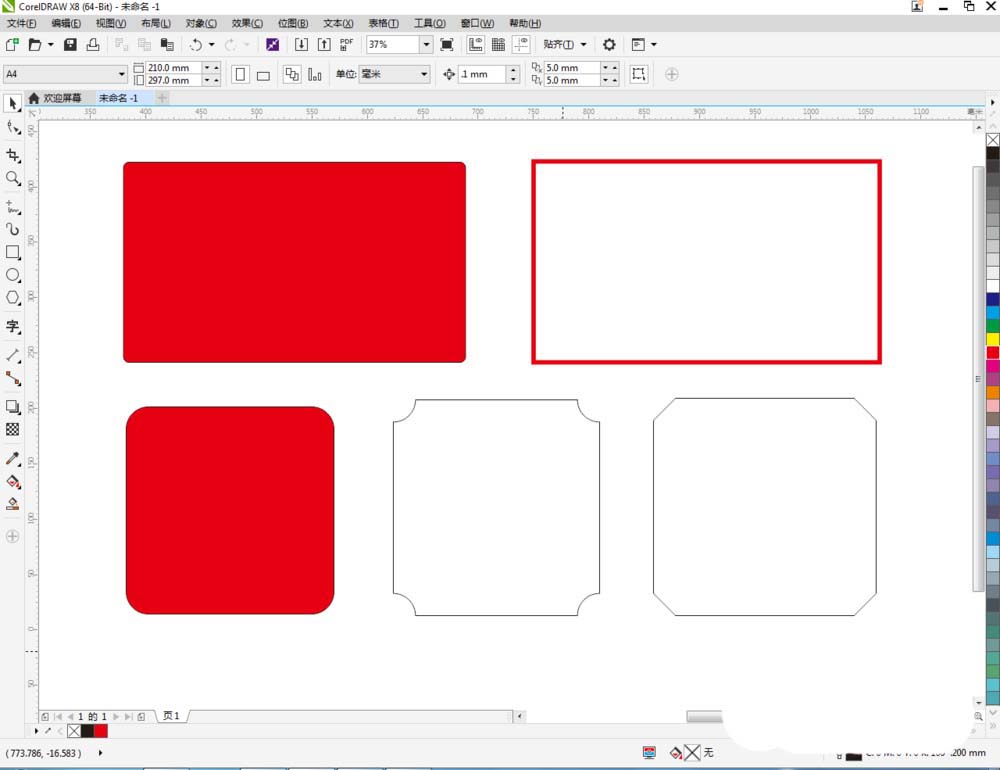The height and width of the screenshot is (770, 1000).
Task: Print the document
Action: pos(93,45)
